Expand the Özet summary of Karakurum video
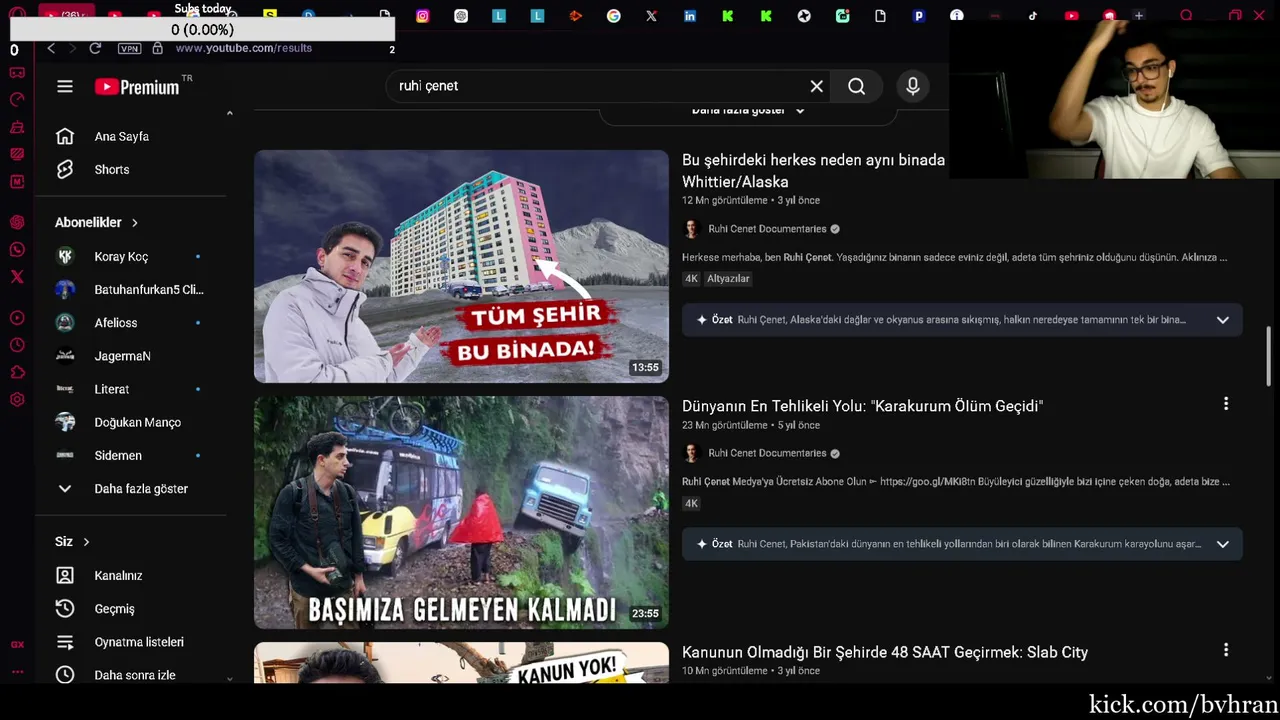Screen dimensions: 1280x720 pyautogui.click(x=1222, y=544)
